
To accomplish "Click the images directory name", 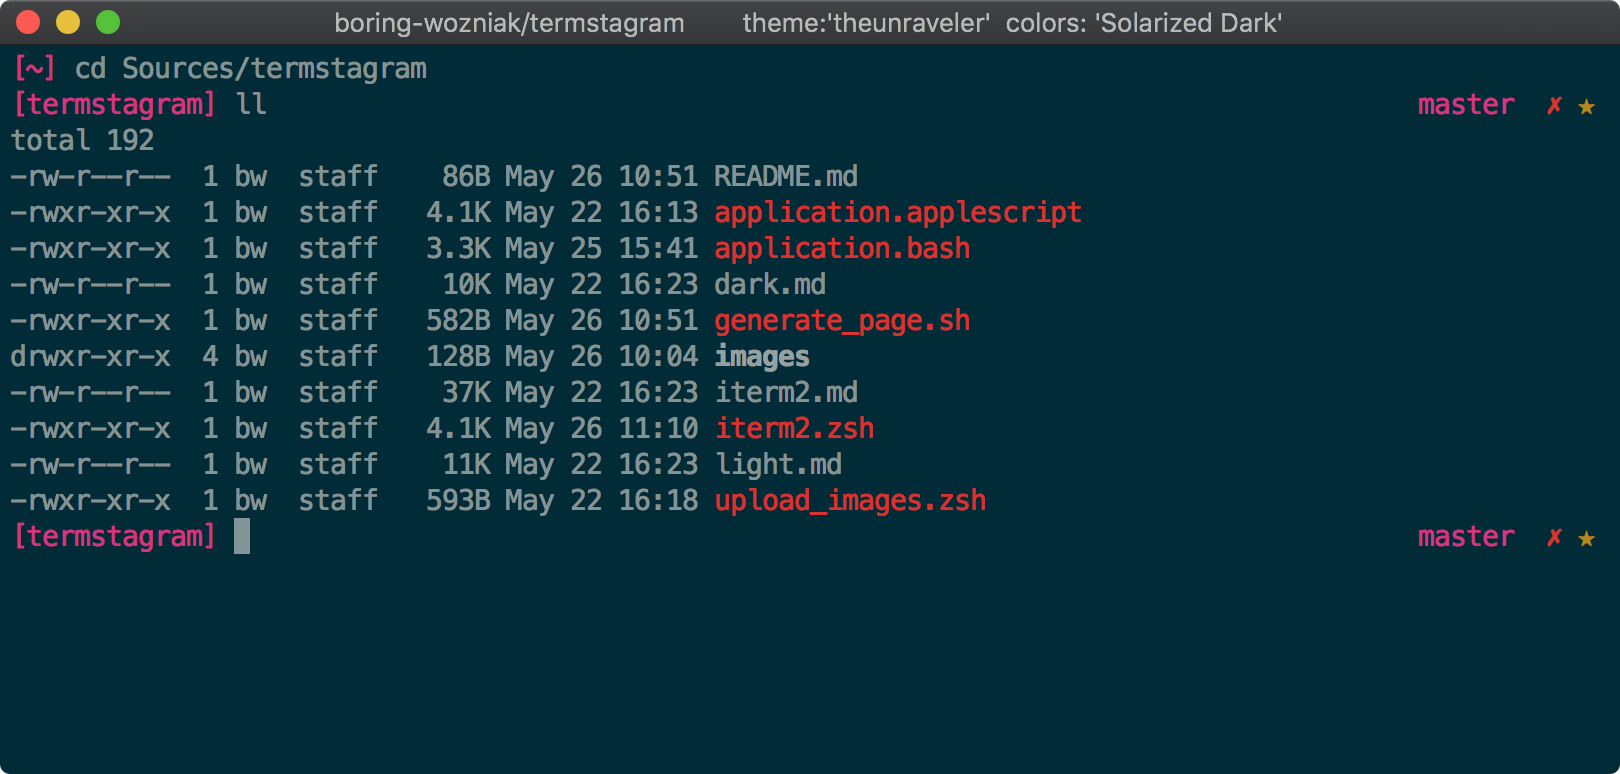I will point(761,357).
